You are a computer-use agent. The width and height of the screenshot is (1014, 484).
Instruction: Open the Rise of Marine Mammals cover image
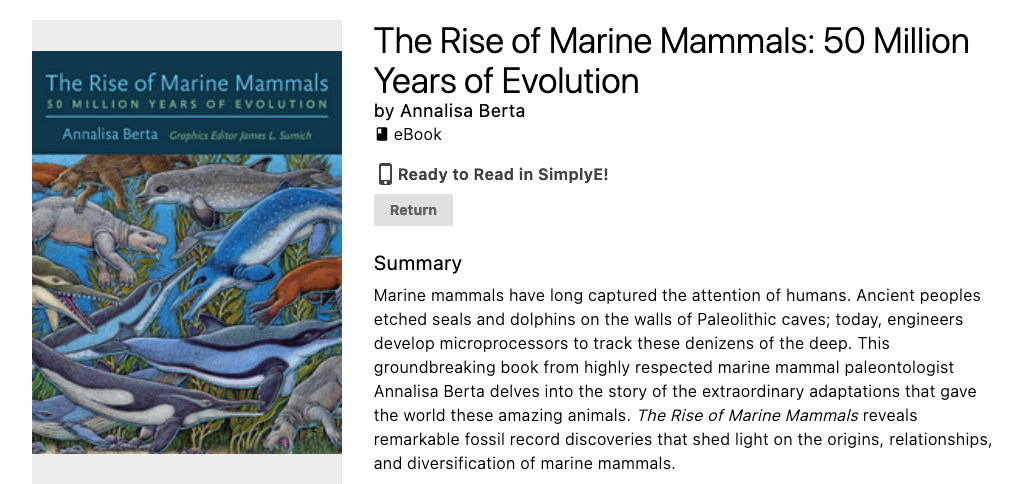click(x=187, y=252)
